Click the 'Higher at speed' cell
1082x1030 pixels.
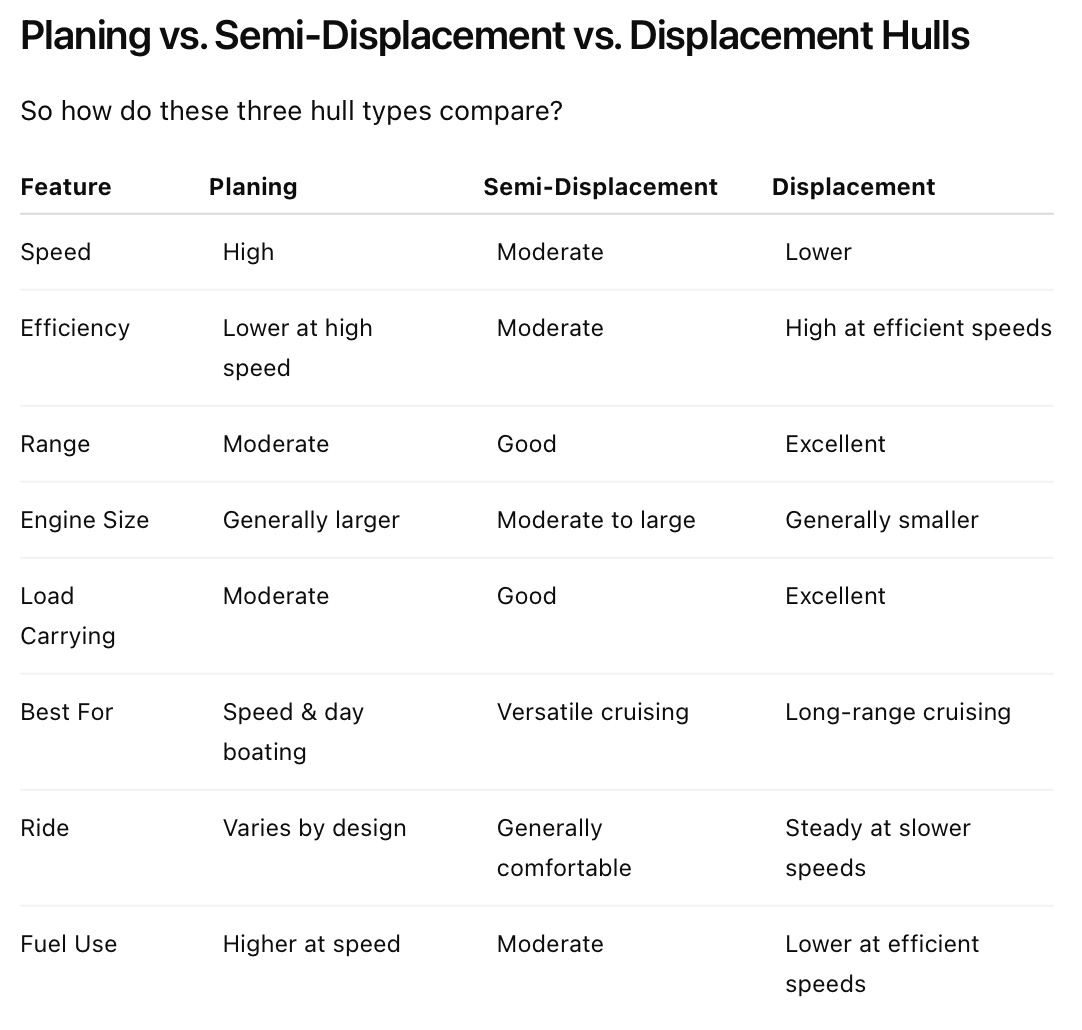(x=311, y=944)
